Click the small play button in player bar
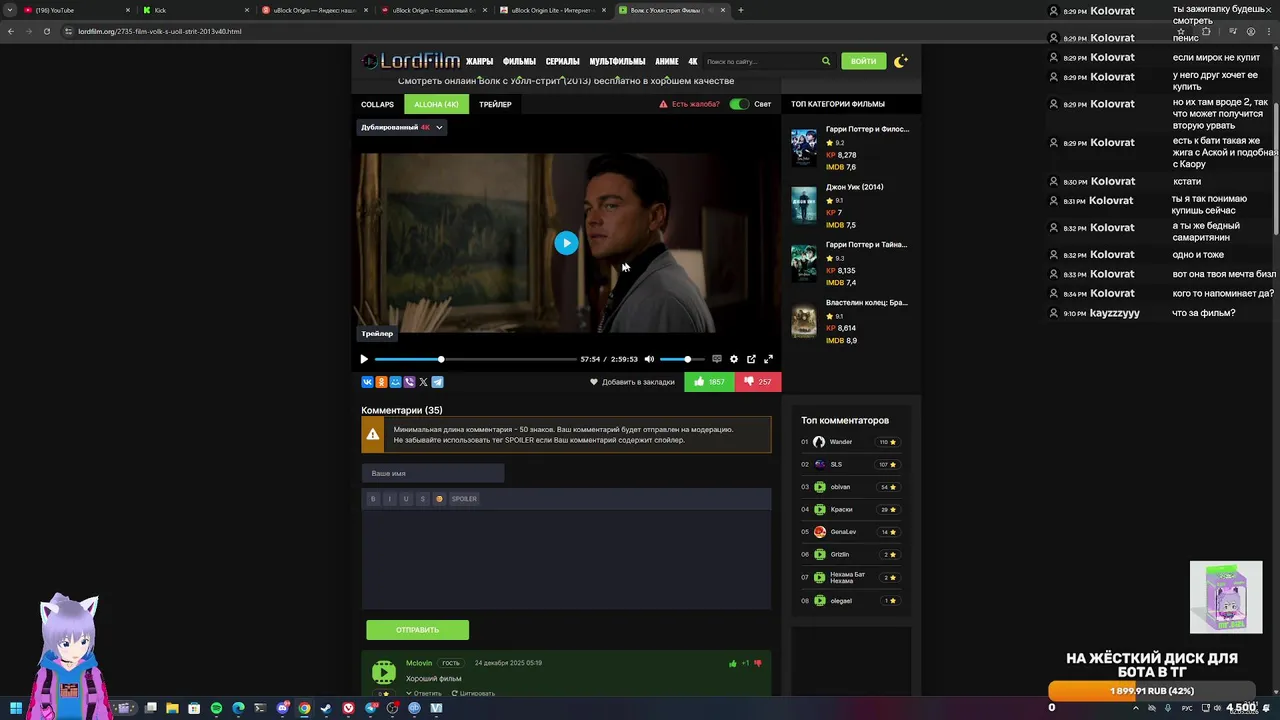Image resolution: width=1280 pixels, height=720 pixels. coord(364,359)
